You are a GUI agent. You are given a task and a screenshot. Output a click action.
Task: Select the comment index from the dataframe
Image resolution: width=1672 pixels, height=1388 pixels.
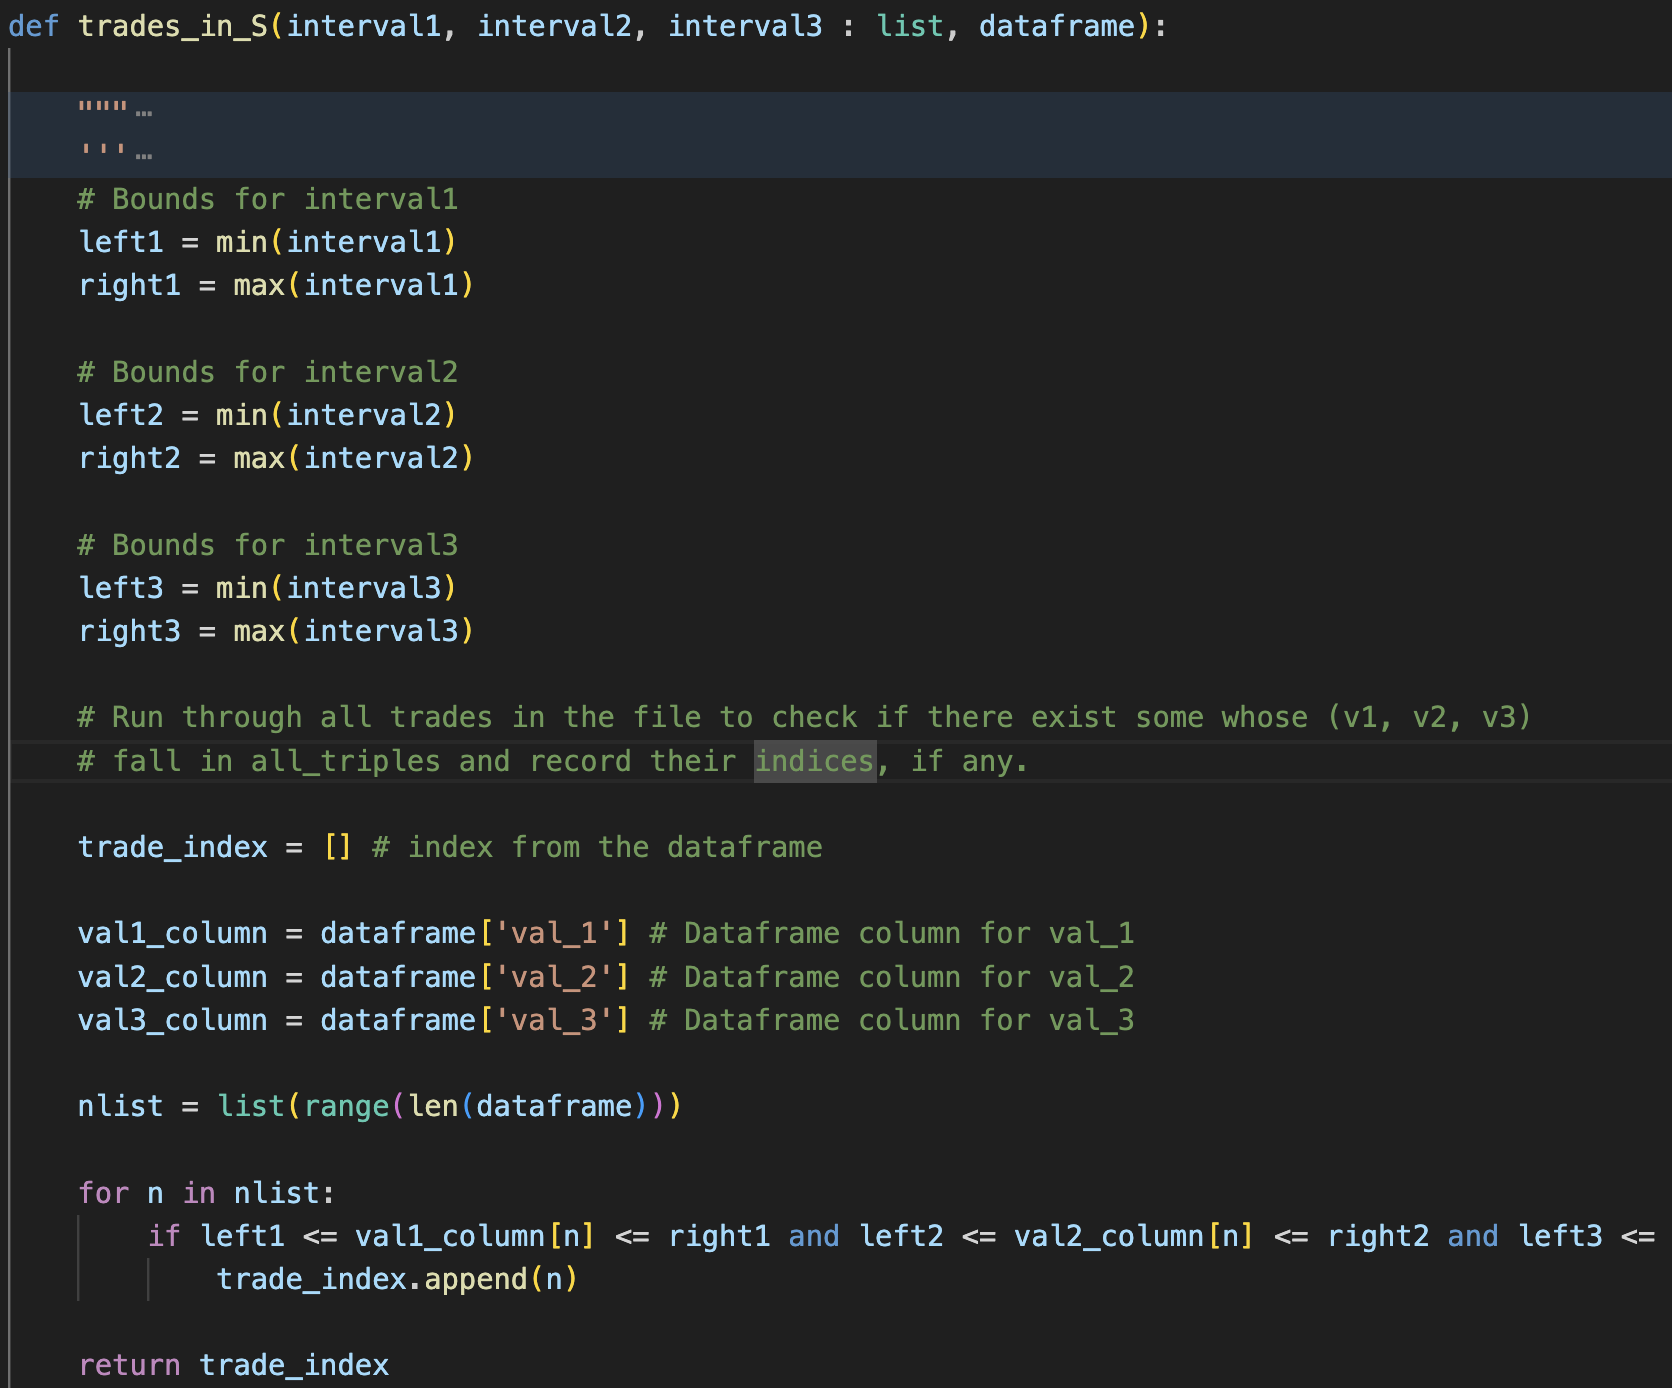pyautogui.click(x=595, y=846)
